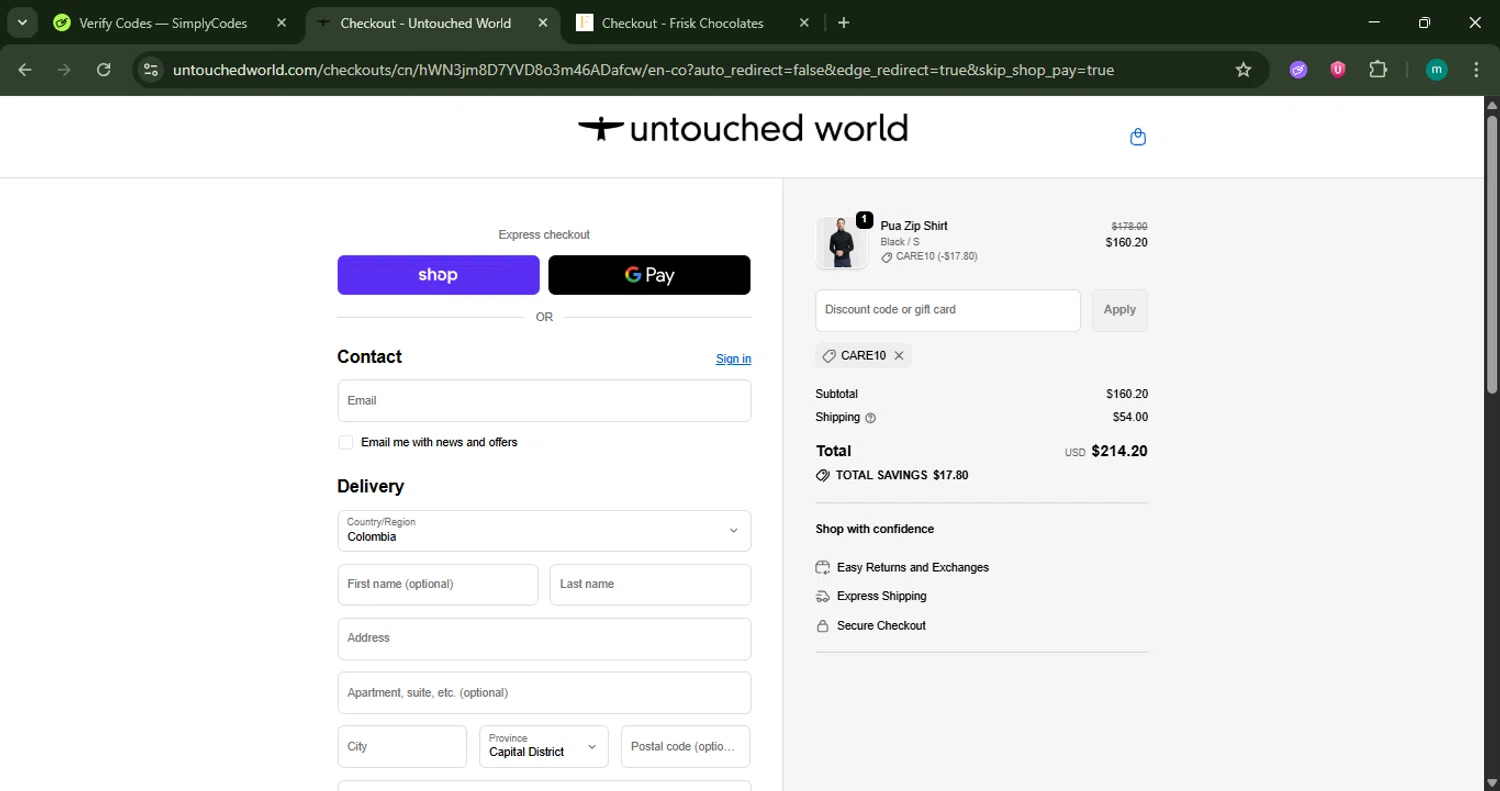Switch to Checkout Frisk Chocolates tab
Image resolution: width=1500 pixels, height=791 pixels.
(683, 23)
